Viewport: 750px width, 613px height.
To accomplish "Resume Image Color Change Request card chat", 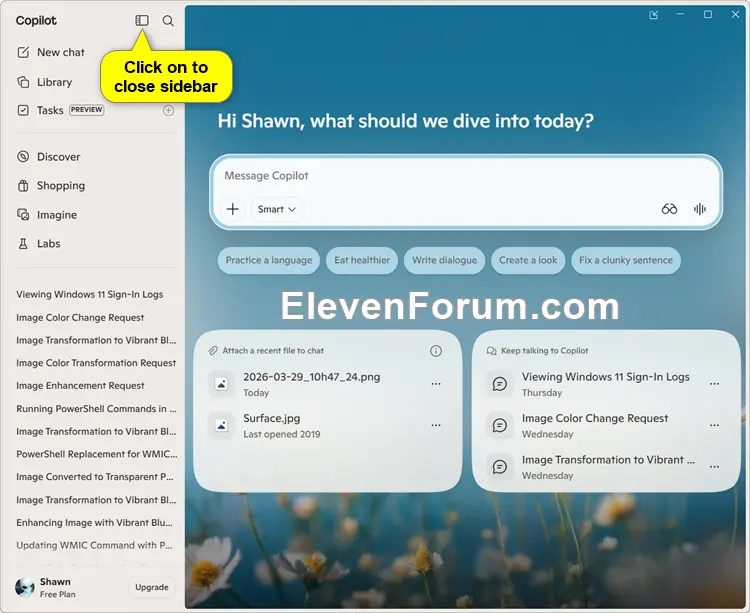I will (595, 426).
